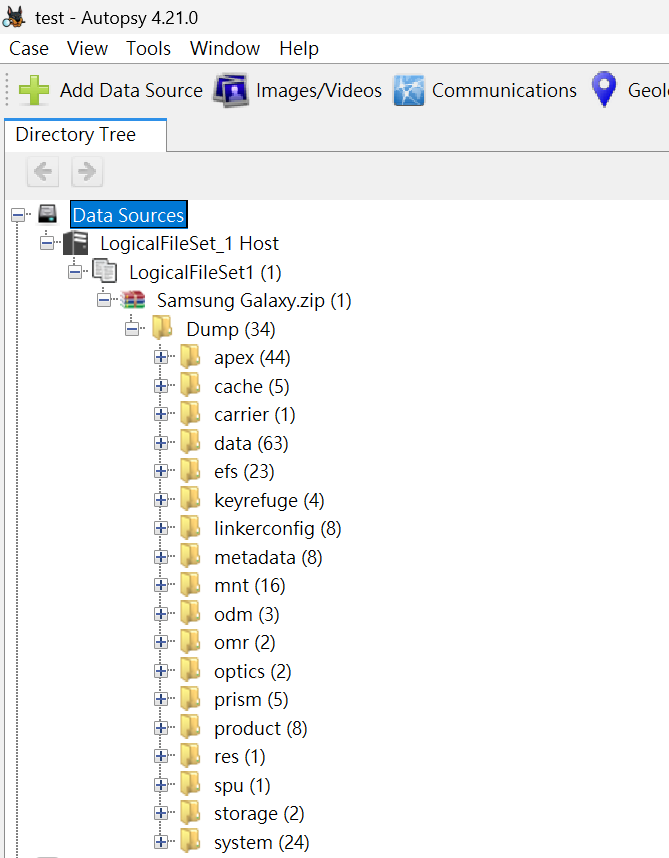Open Images/Videos gallery icon
669x858 pixels.
tap(231, 90)
